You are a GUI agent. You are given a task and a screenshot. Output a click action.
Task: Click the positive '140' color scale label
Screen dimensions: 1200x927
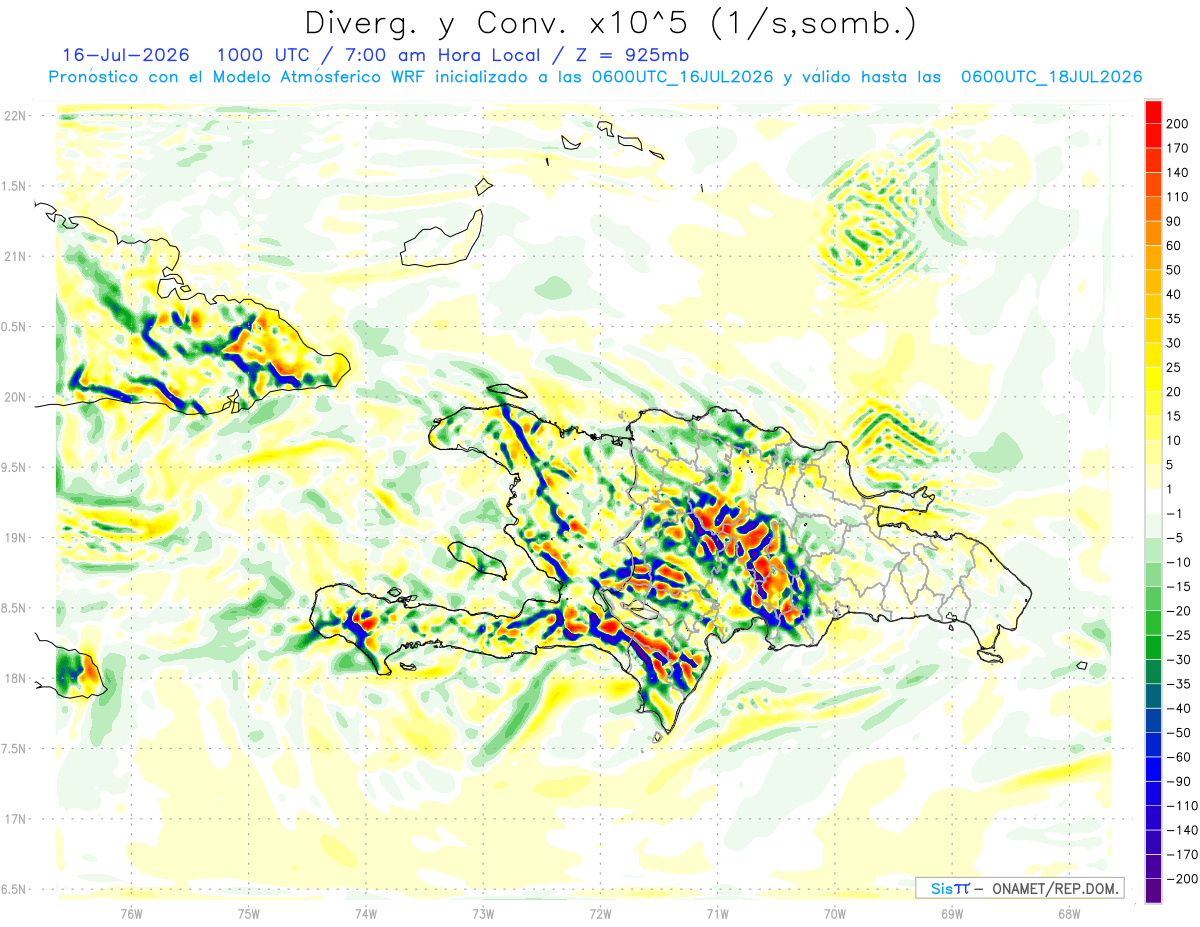[1177, 173]
